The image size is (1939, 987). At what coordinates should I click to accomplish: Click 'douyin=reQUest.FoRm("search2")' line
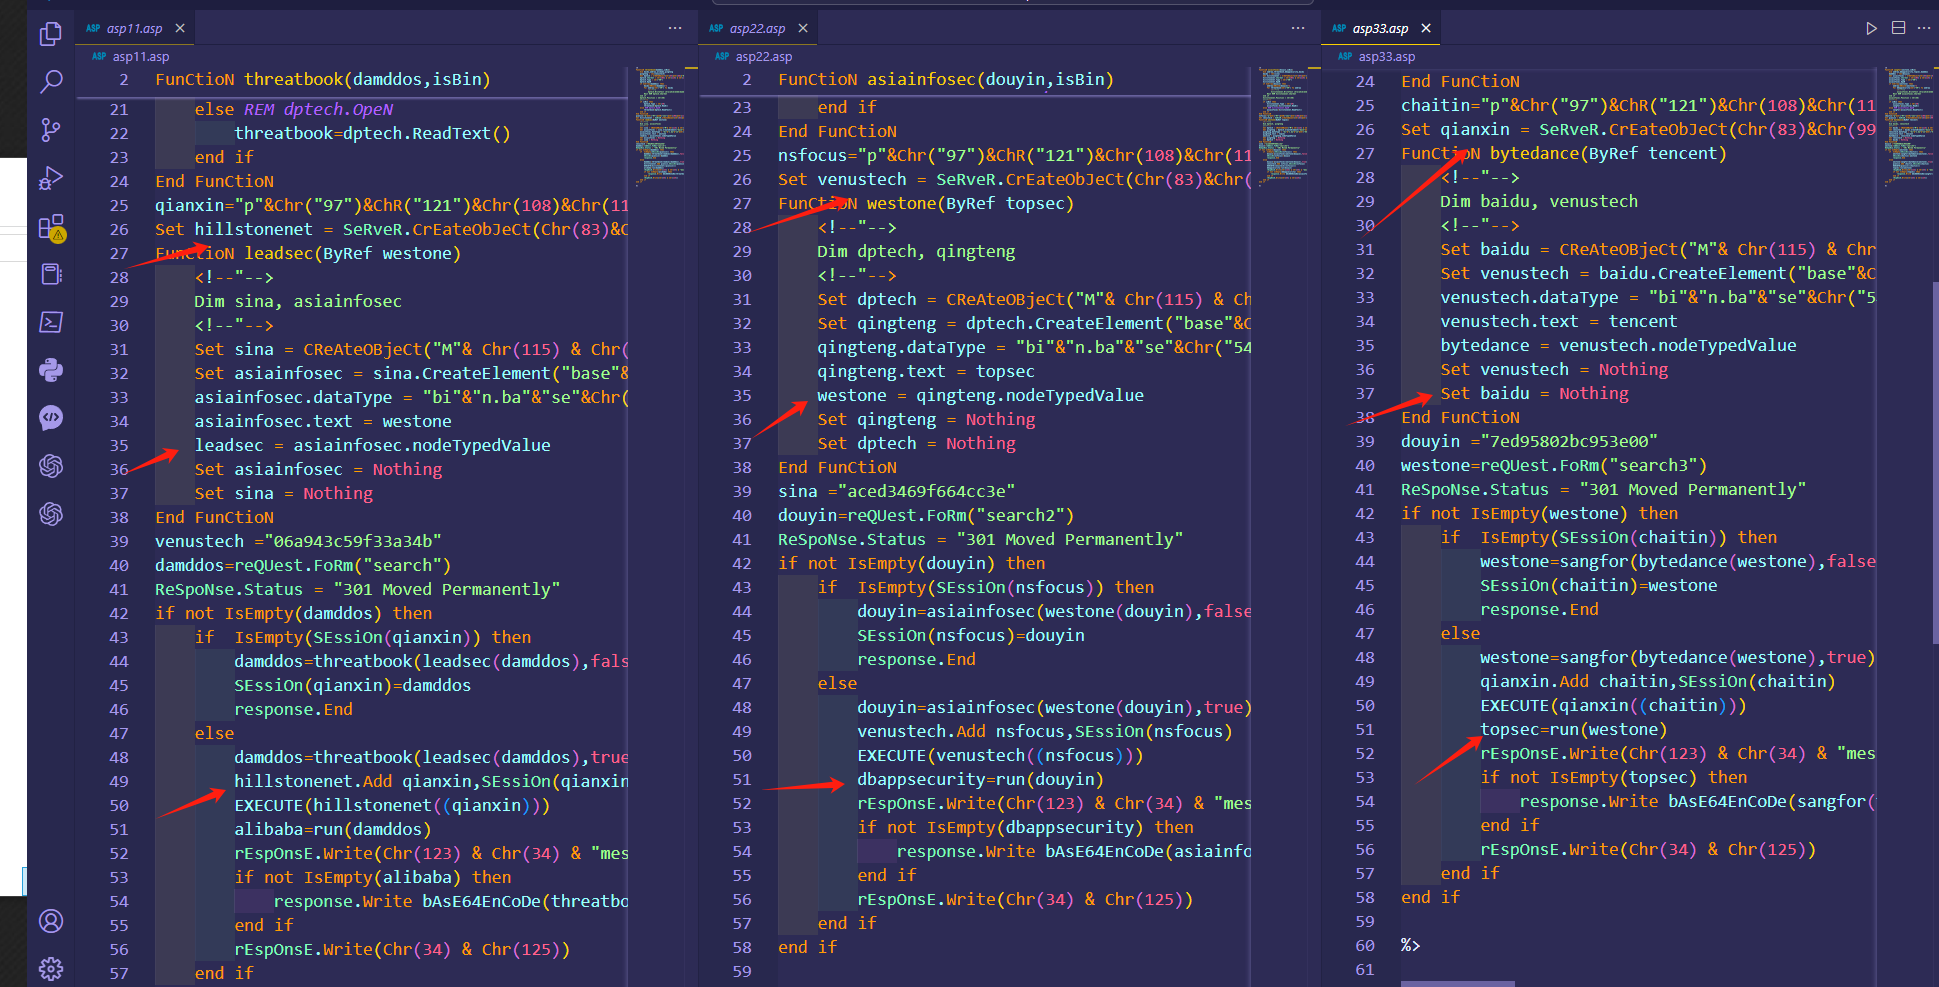(x=926, y=516)
